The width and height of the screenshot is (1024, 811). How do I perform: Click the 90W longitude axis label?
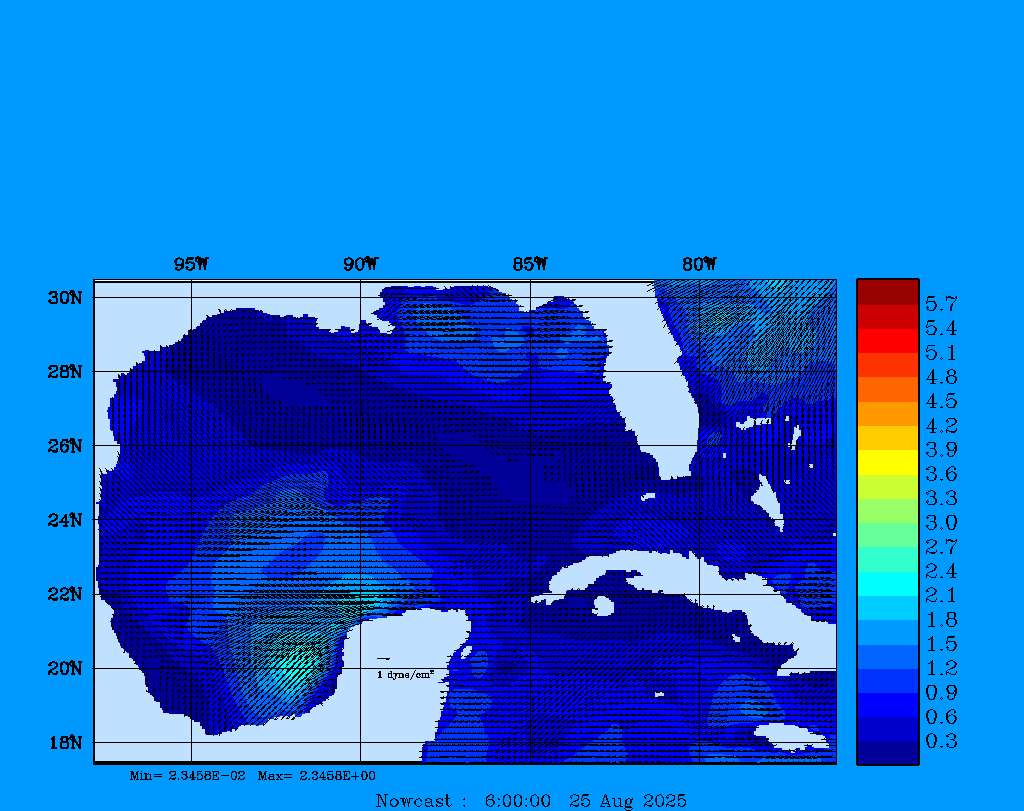click(x=360, y=265)
